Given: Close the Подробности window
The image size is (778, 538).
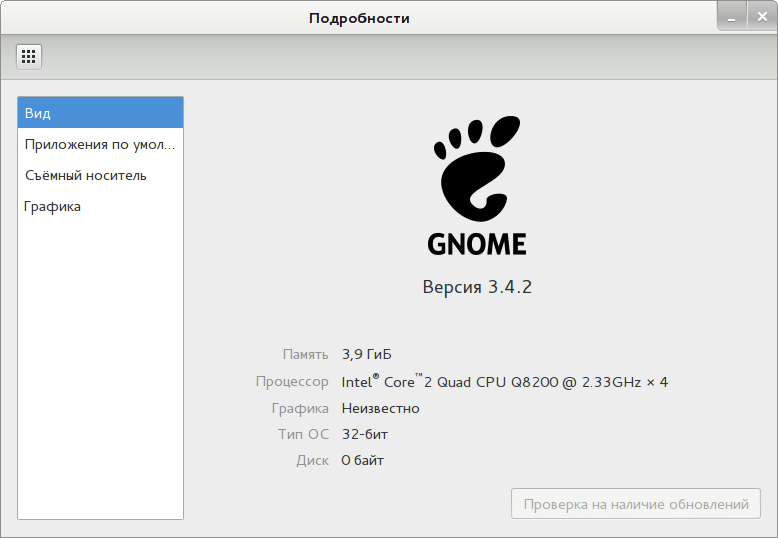Looking at the screenshot, I should pos(762,17).
